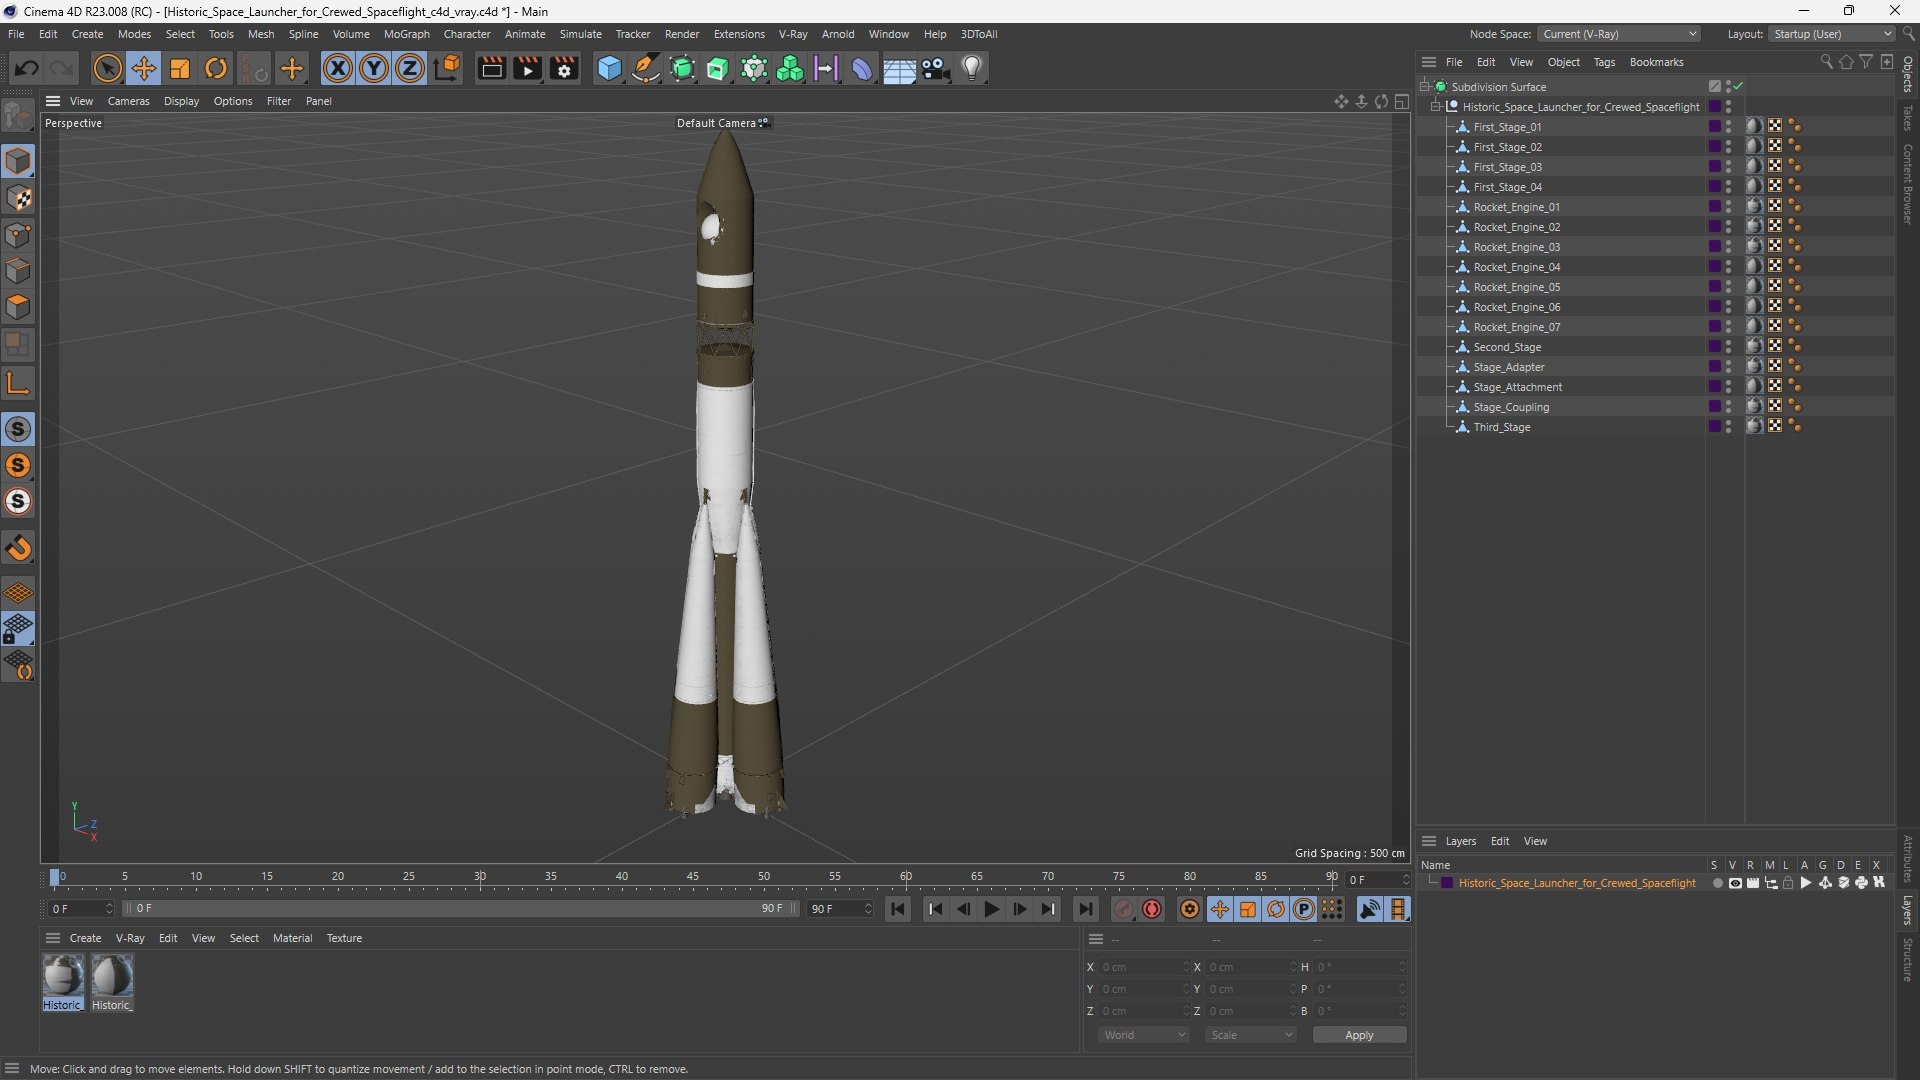This screenshot has height=1080, width=1920.
Task: Select first Historic material thumbnail
Action: click(x=62, y=975)
